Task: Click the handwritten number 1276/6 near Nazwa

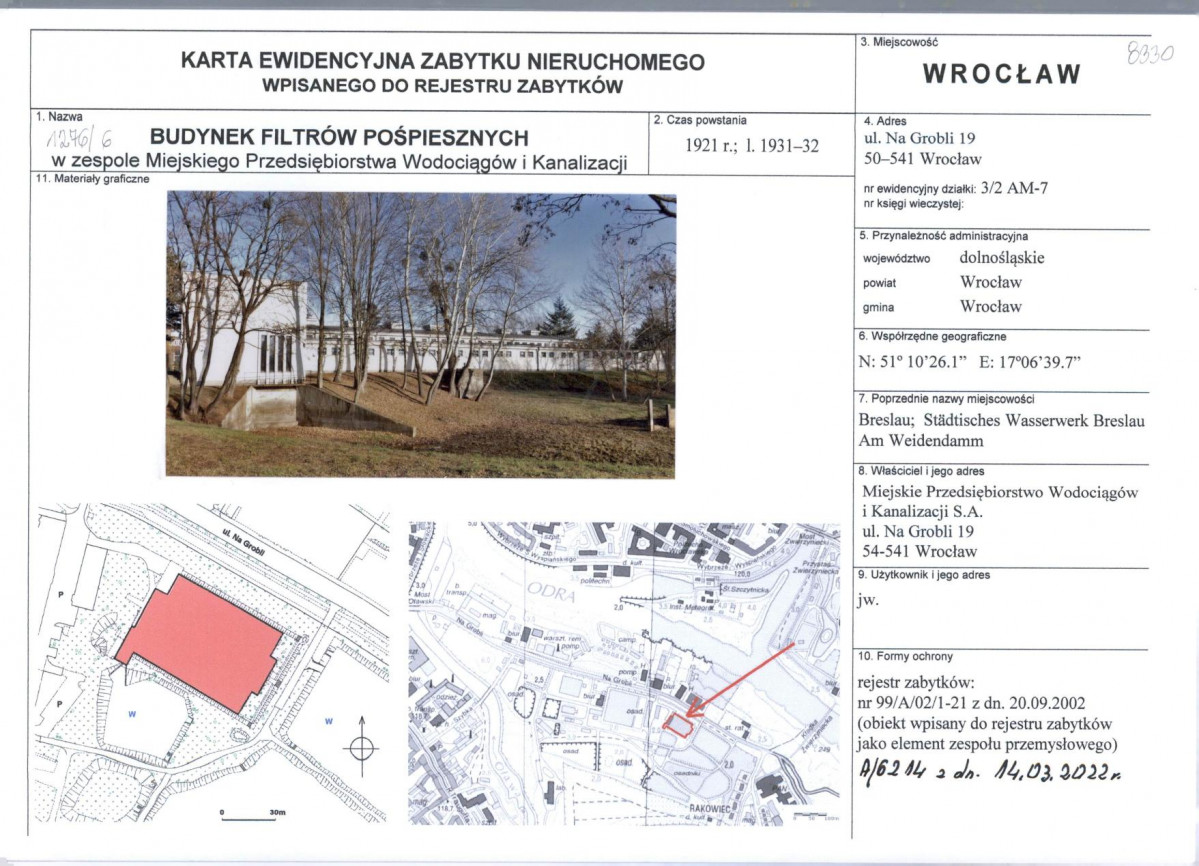Action: coord(80,138)
